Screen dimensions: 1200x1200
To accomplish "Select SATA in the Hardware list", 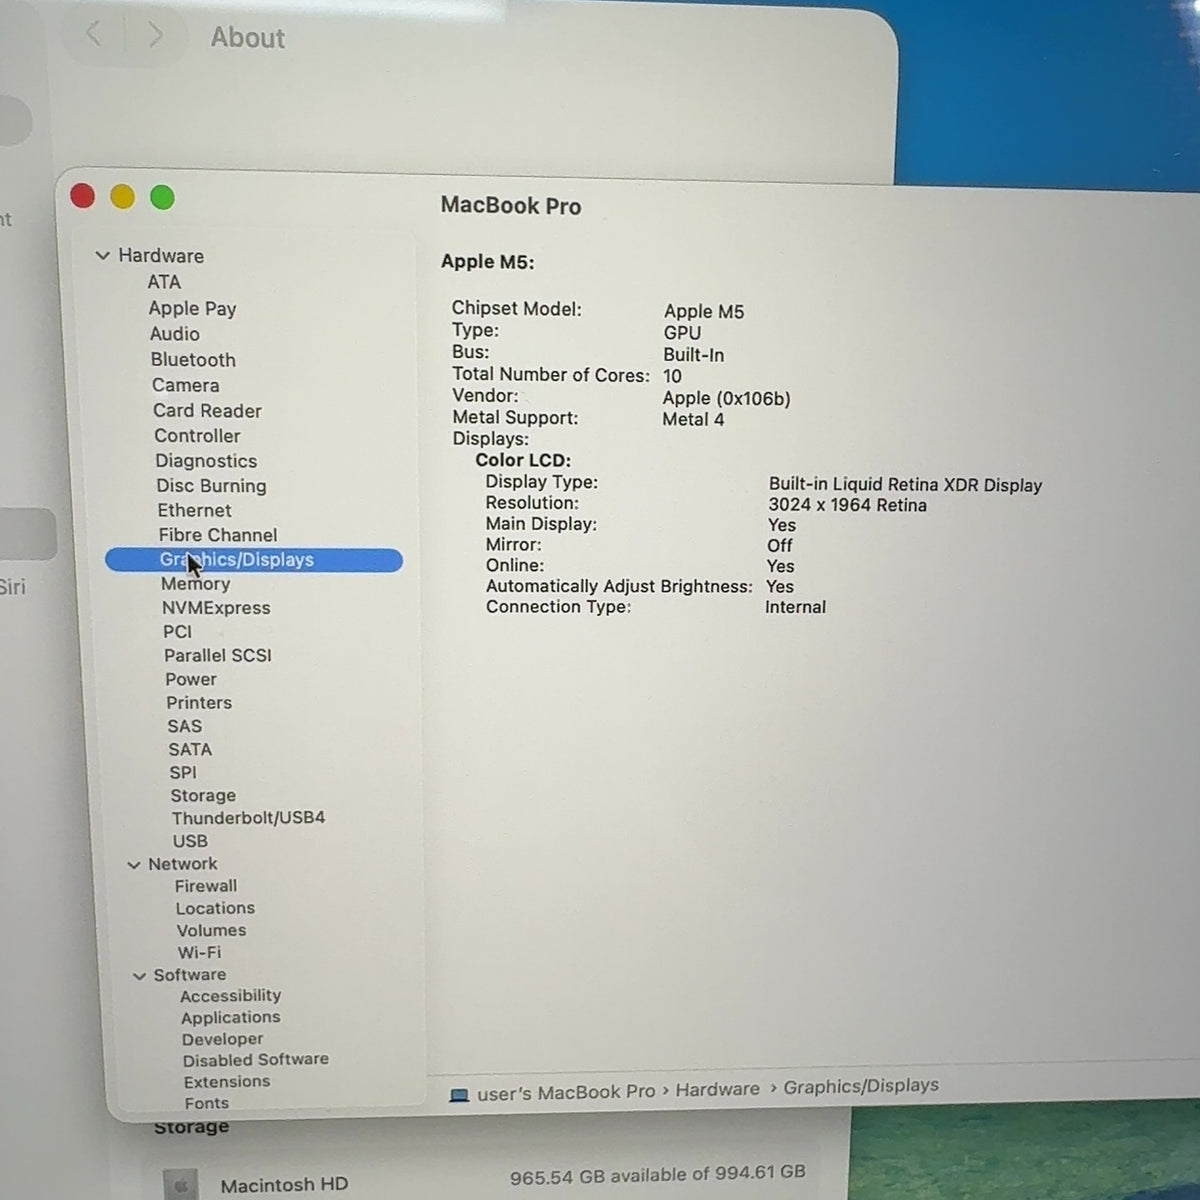I will tap(190, 750).
